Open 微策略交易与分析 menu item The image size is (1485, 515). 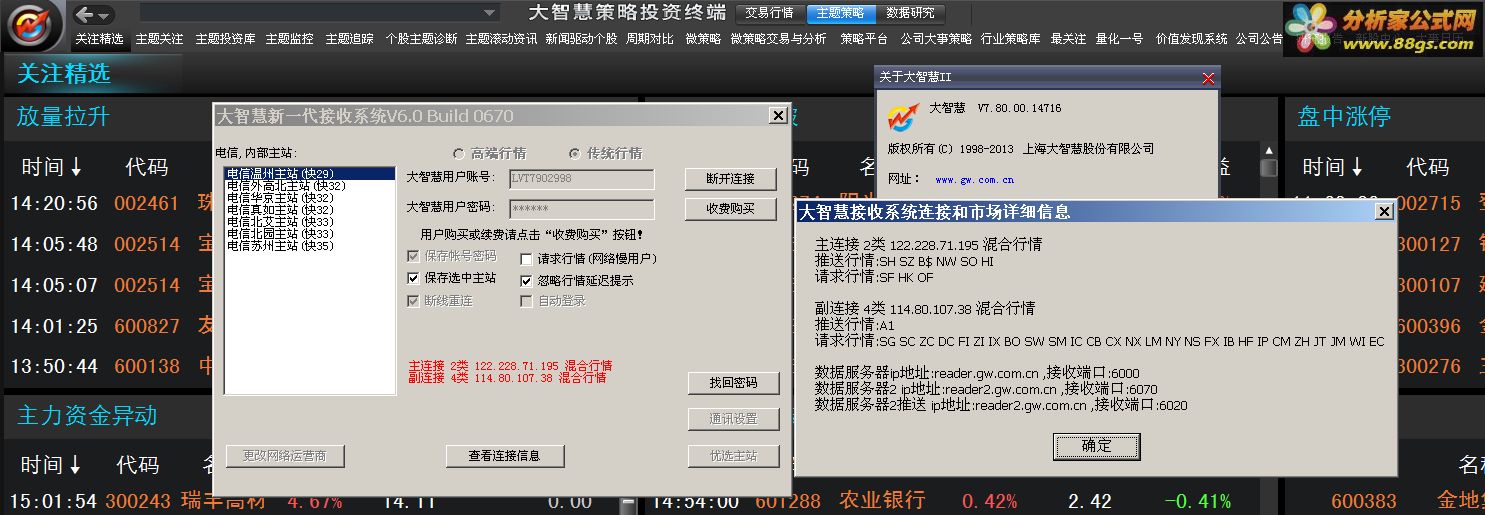778,39
